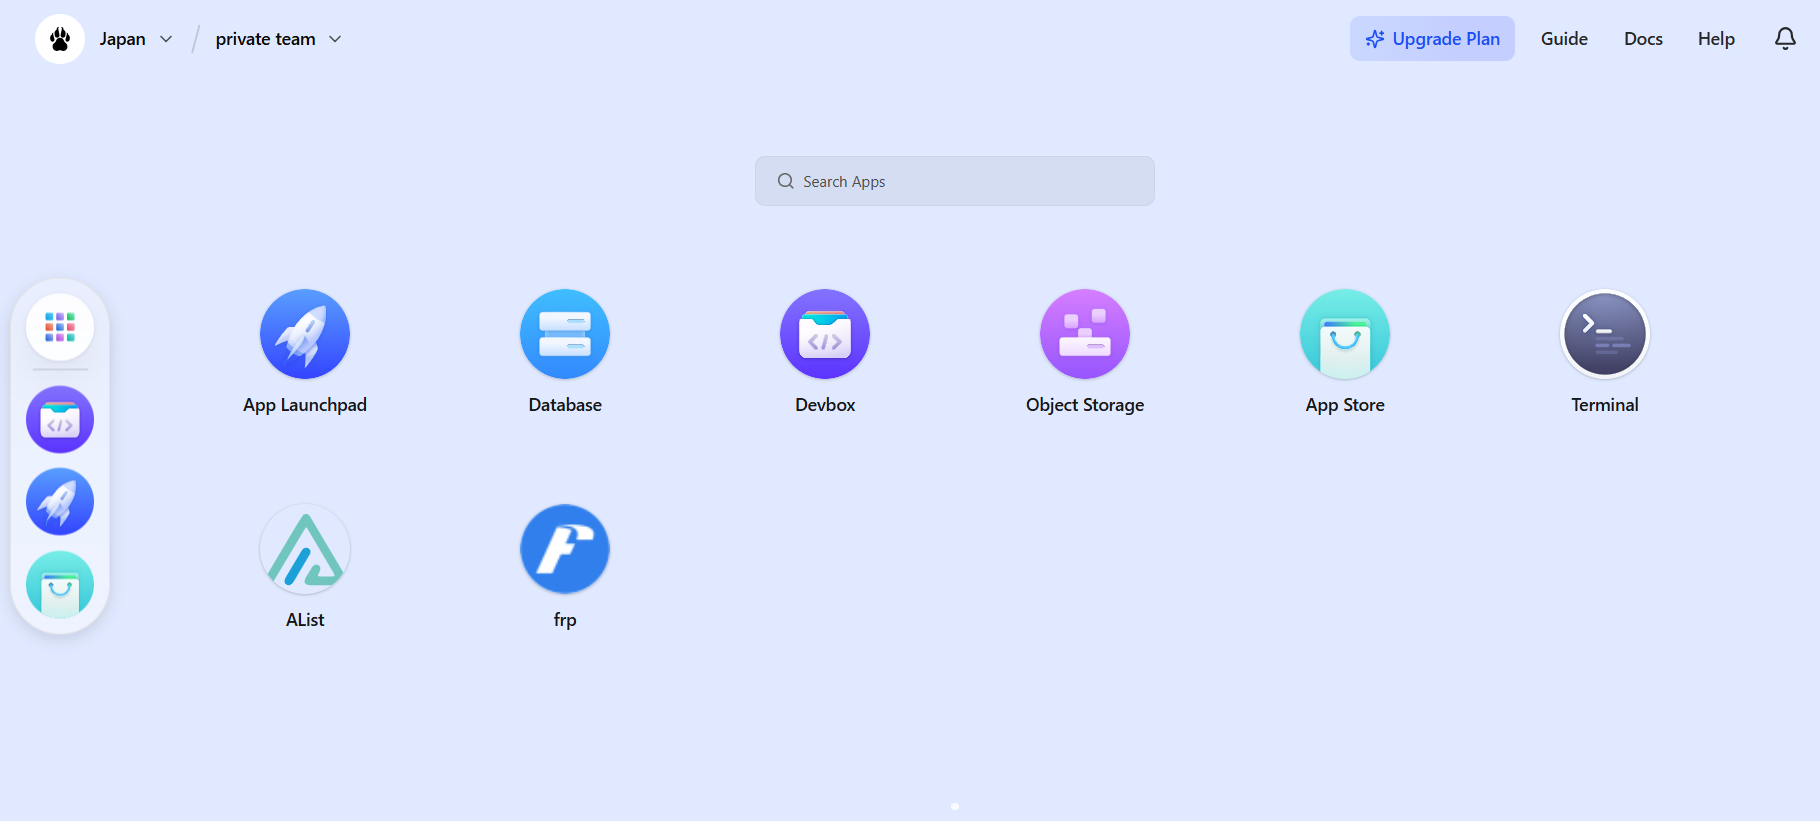
Task: Click the frp label text
Action: tap(565, 620)
